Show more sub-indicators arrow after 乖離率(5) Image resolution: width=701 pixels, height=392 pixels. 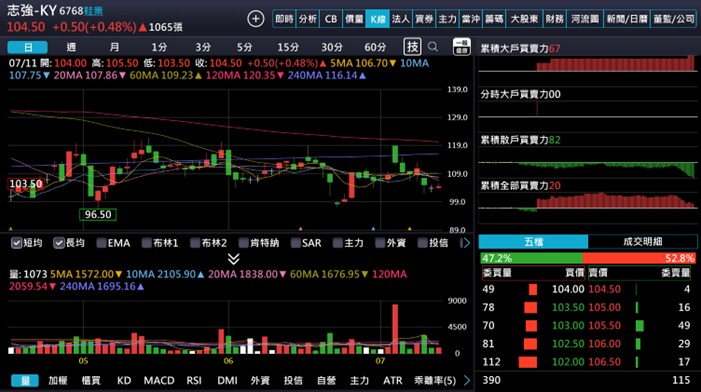[x=467, y=380]
